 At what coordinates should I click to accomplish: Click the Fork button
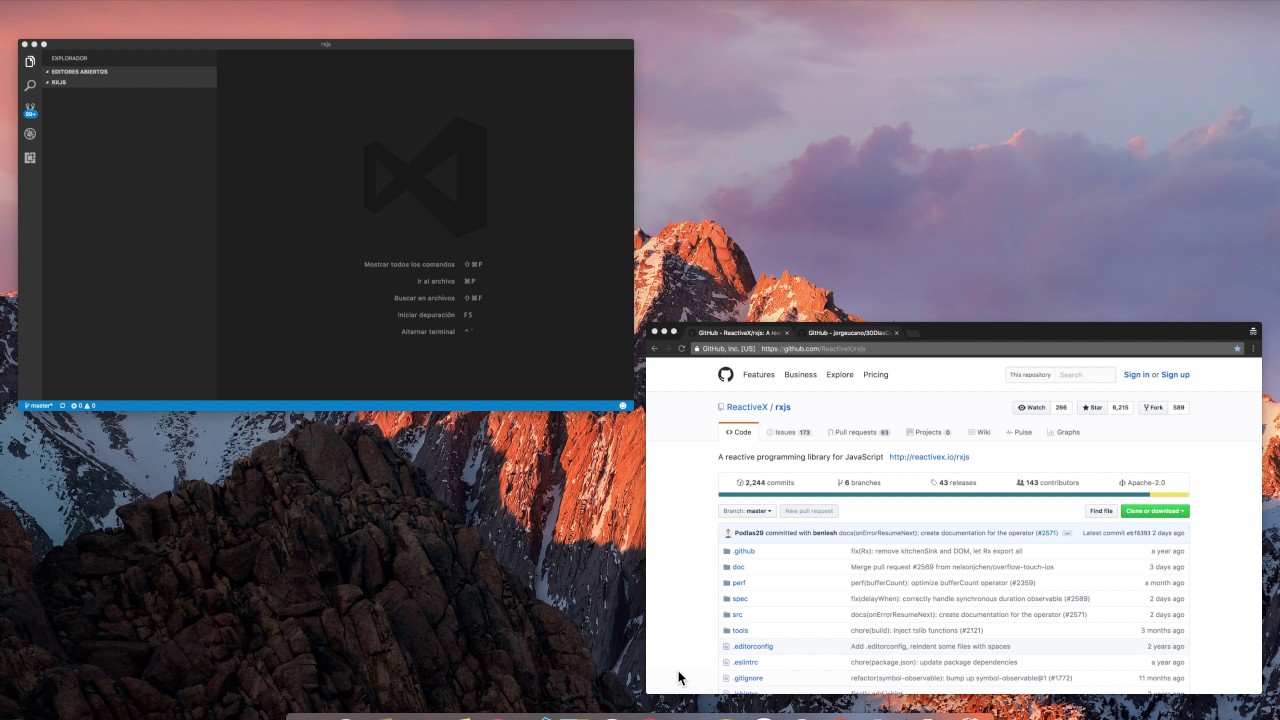[x=1154, y=408]
